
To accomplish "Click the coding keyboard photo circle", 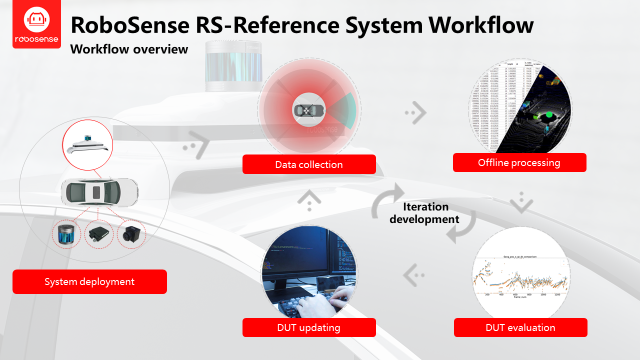I will 309,272.
